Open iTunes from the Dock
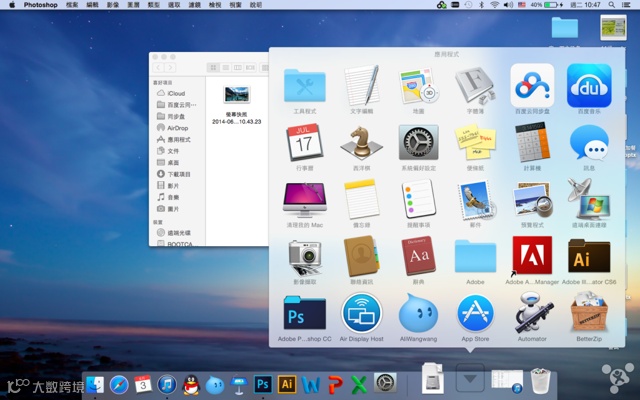Image resolution: width=640 pixels, height=400 pixels. pos(167,384)
